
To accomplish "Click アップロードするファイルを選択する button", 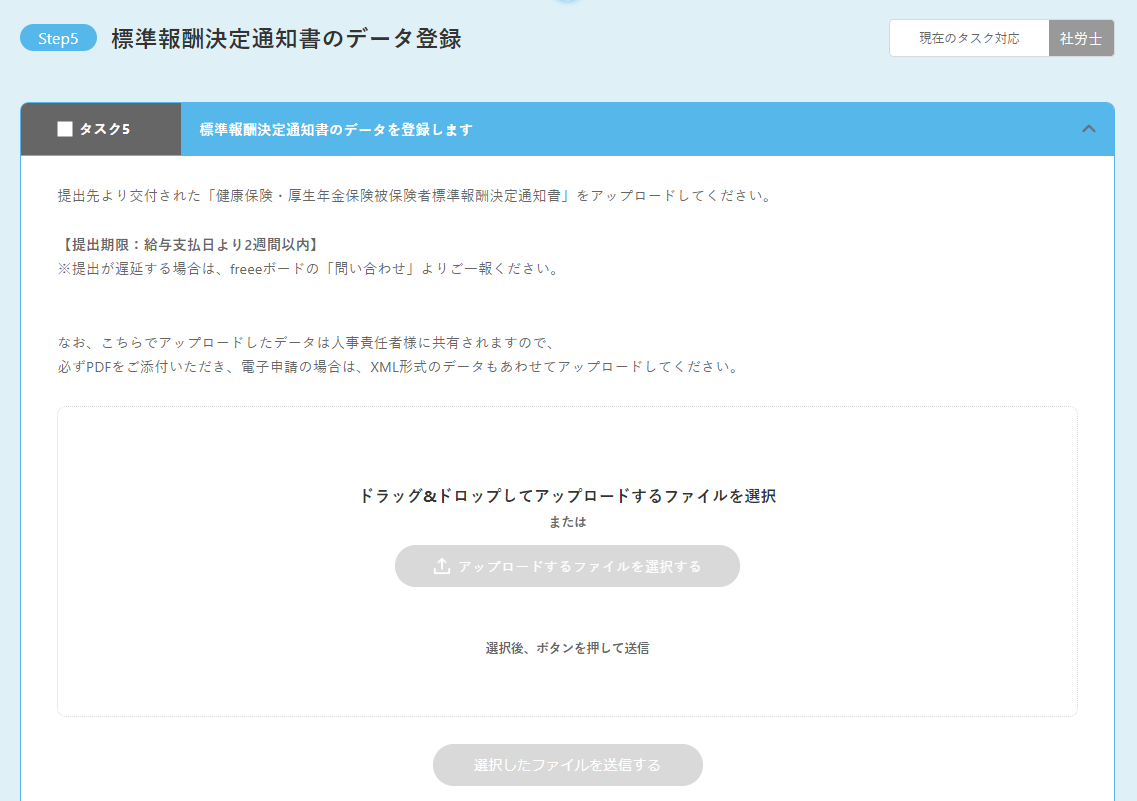I will (567, 566).
